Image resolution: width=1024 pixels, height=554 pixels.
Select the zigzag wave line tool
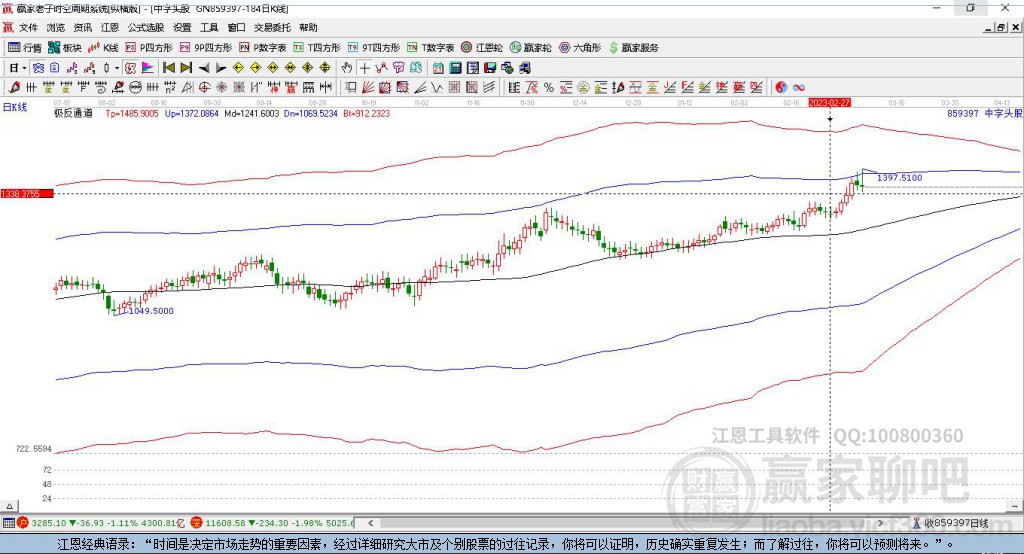tap(437, 88)
